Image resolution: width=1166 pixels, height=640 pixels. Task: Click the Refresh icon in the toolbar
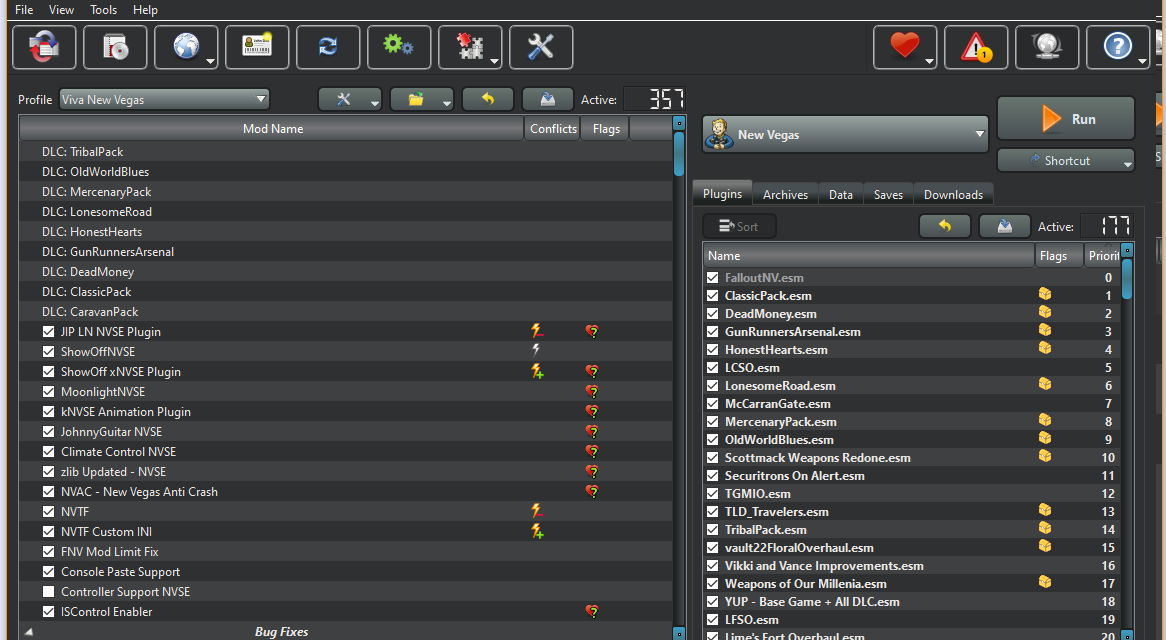point(328,47)
